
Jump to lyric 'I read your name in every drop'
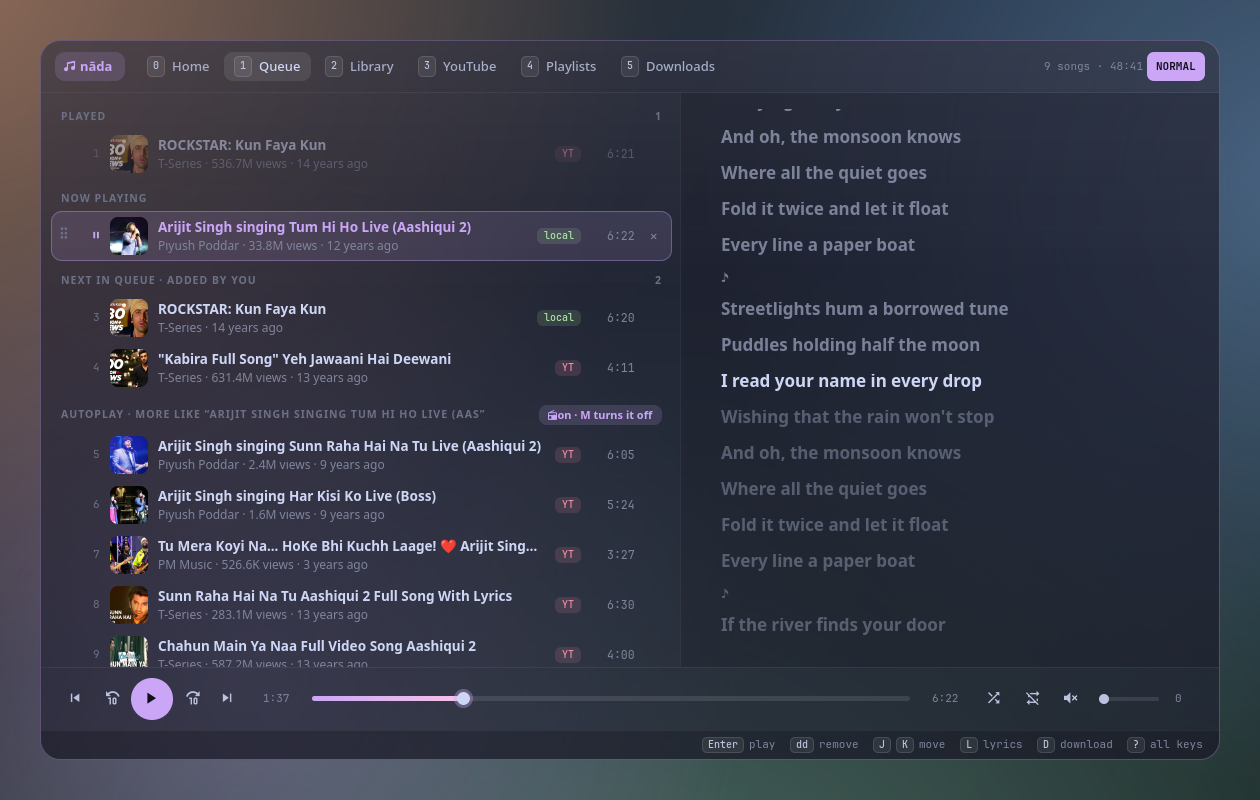tap(851, 381)
